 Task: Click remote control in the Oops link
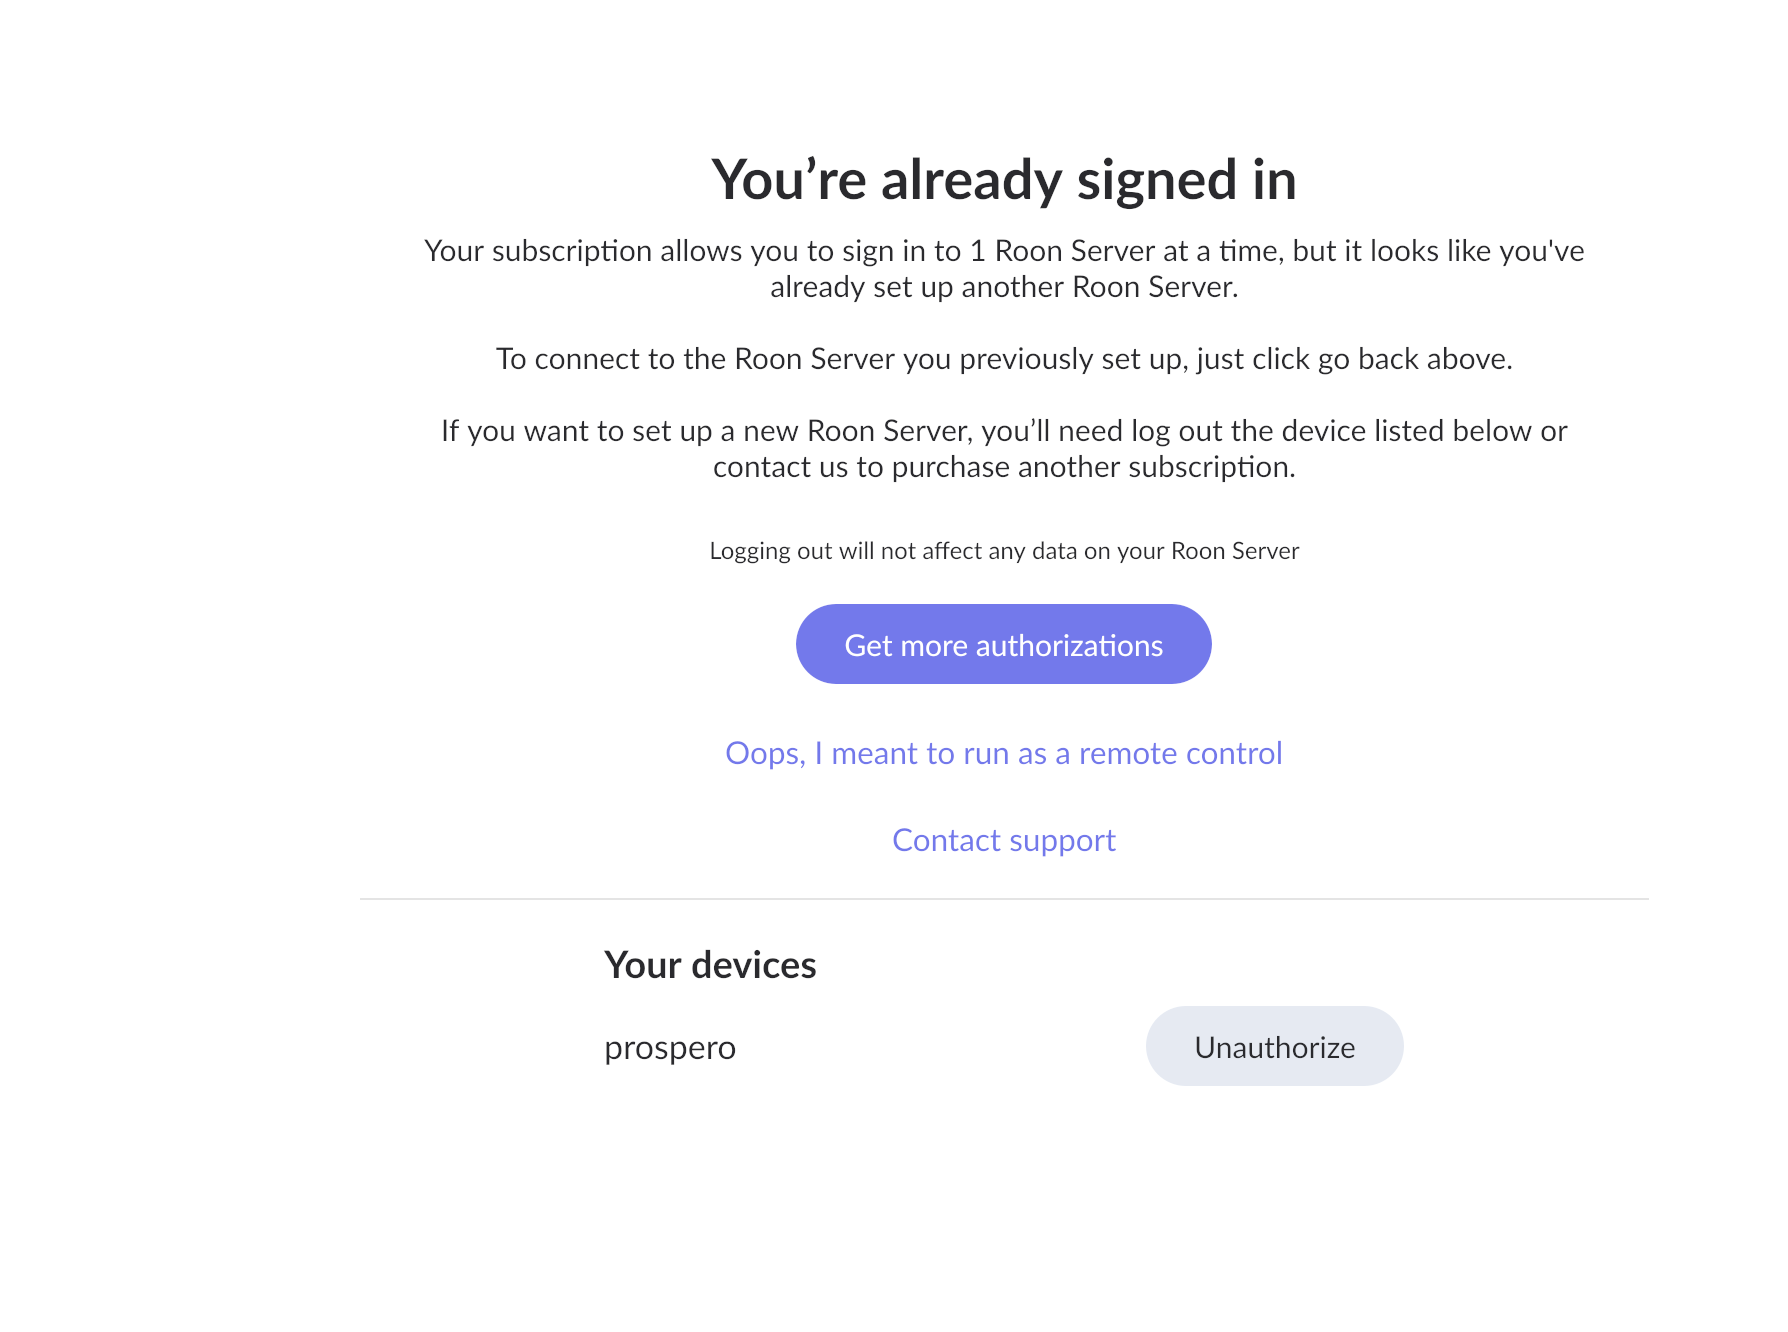1180,753
